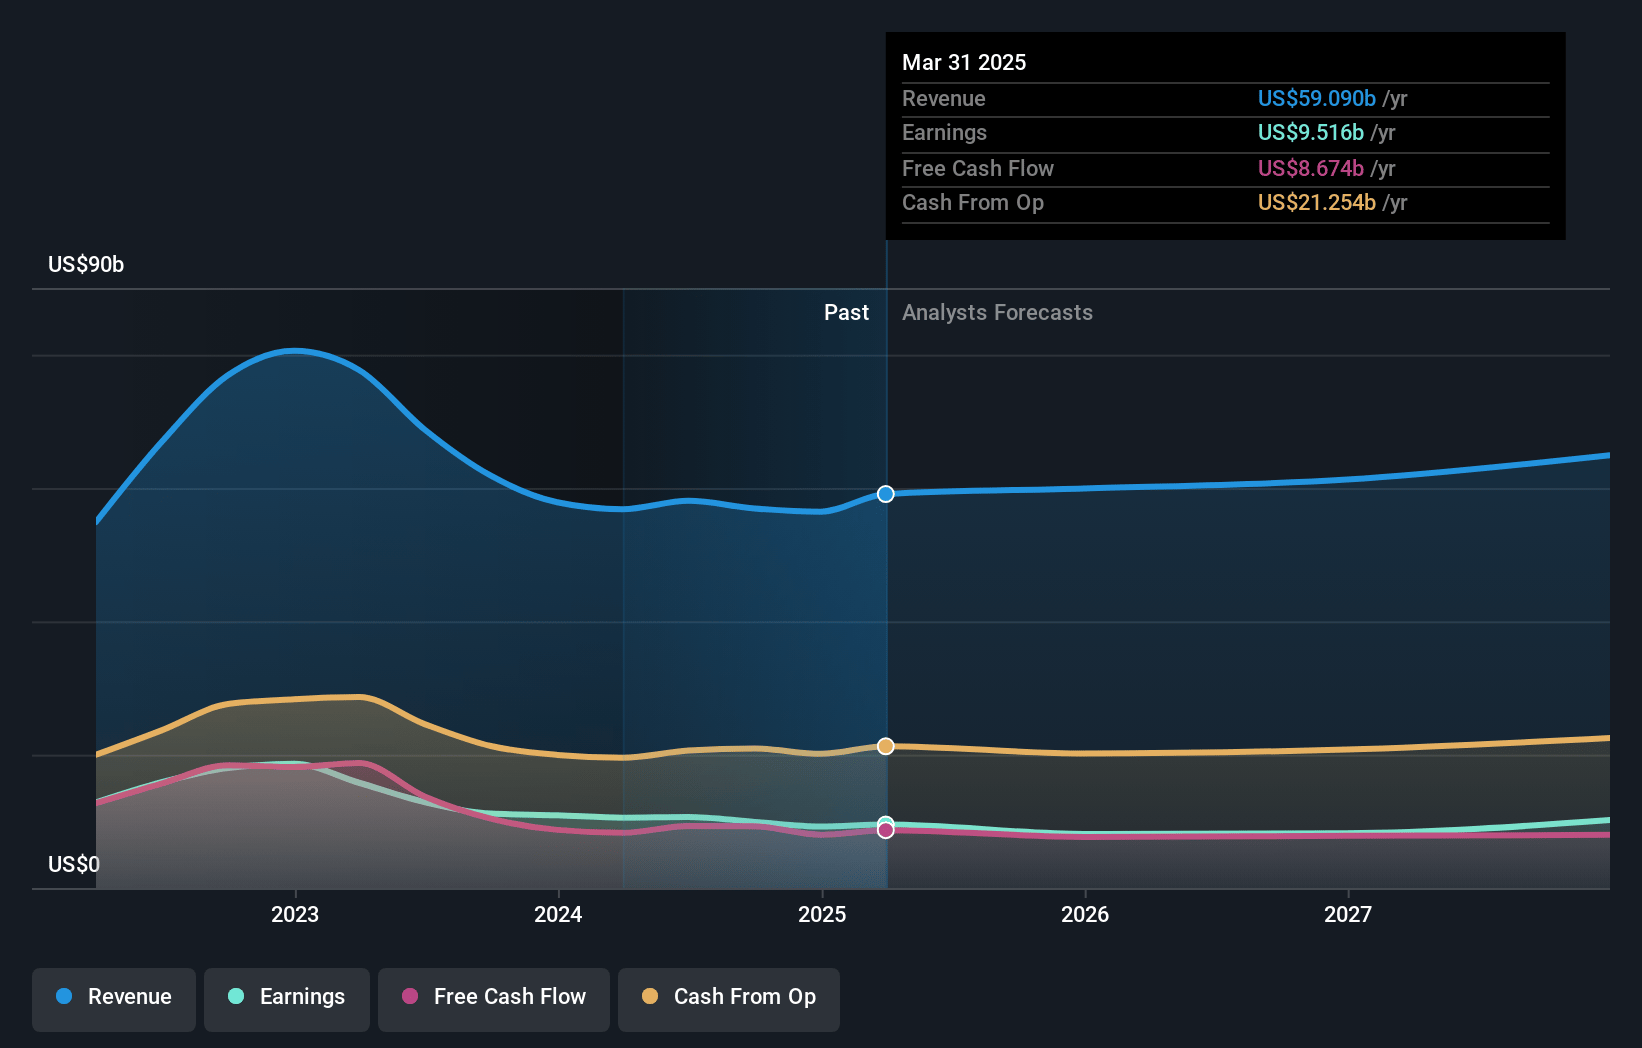Click the orange Cash From Op data point marker
1642x1048 pixels.
tap(886, 746)
